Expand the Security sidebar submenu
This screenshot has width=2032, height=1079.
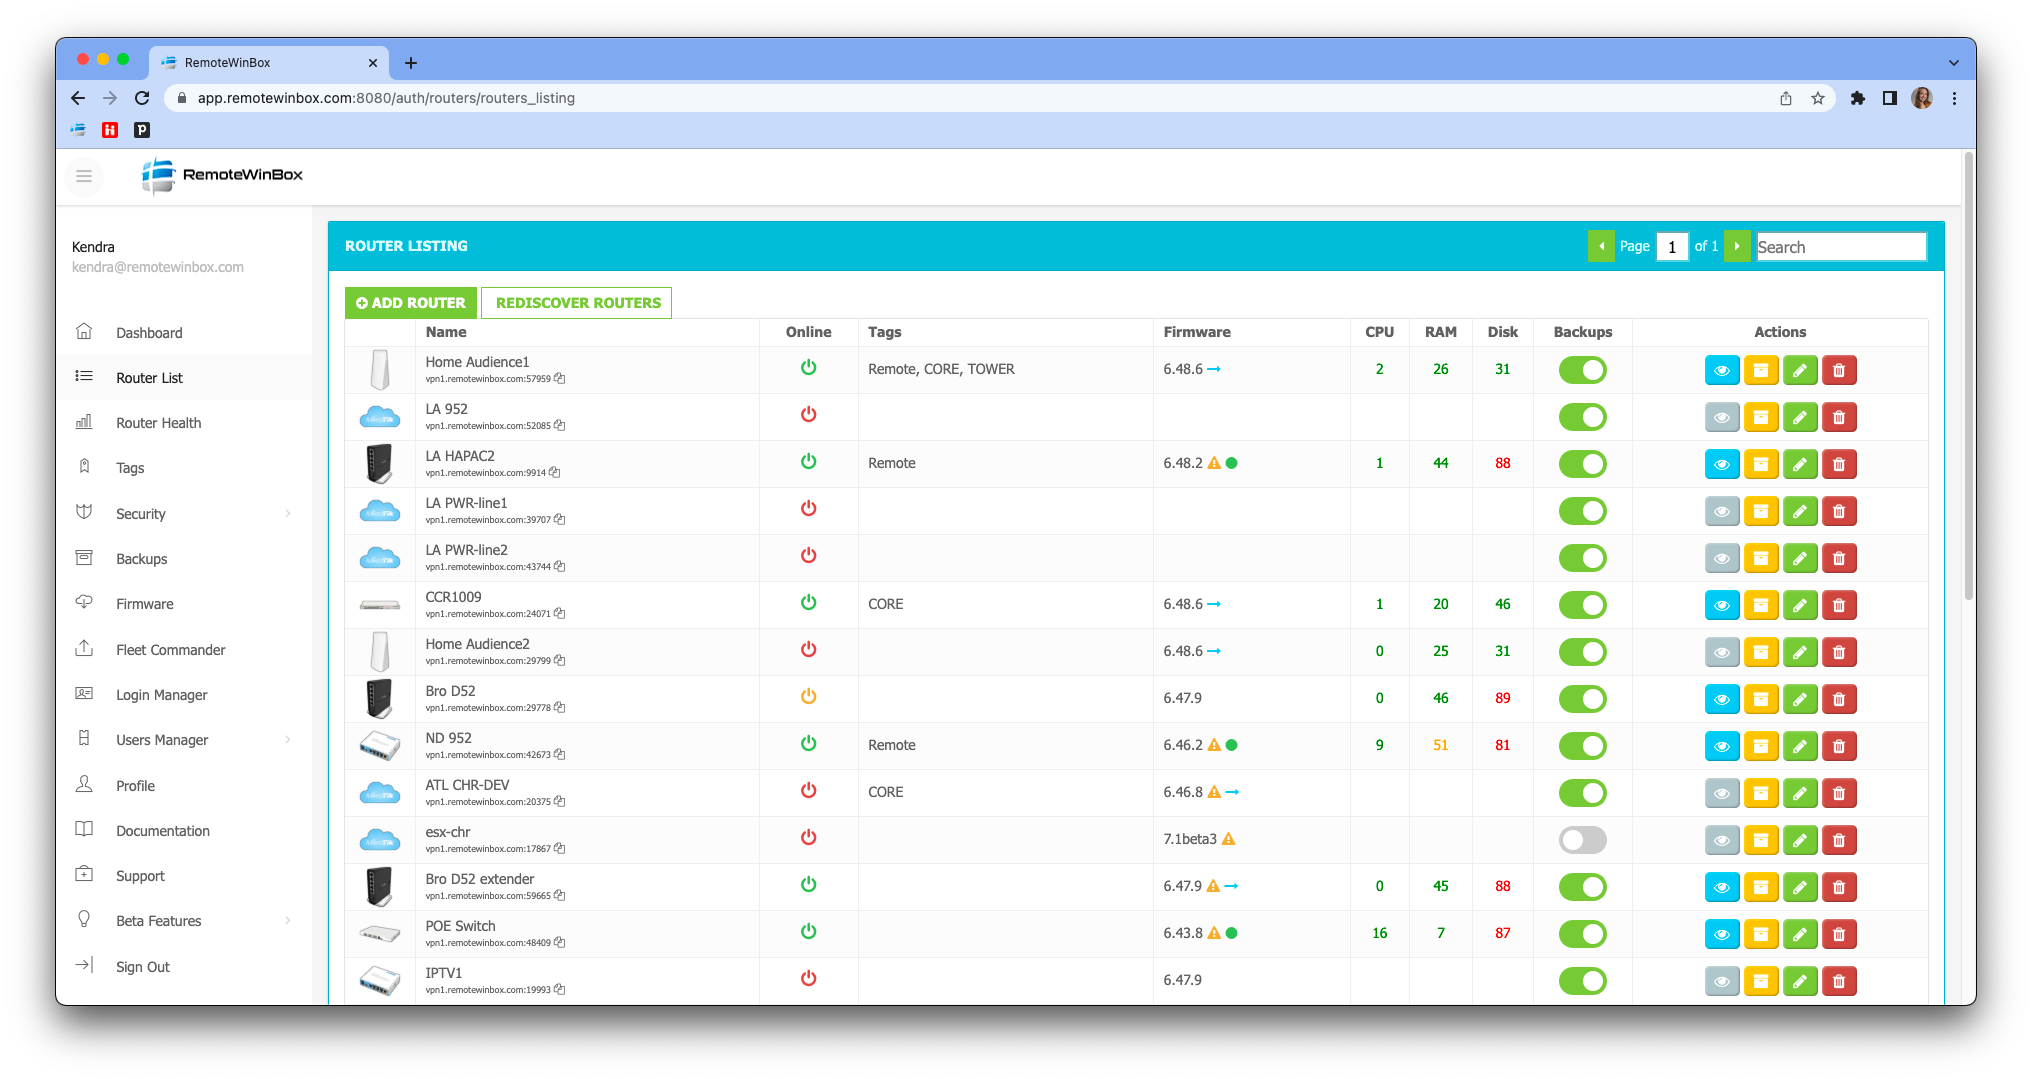(x=288, y=514)
